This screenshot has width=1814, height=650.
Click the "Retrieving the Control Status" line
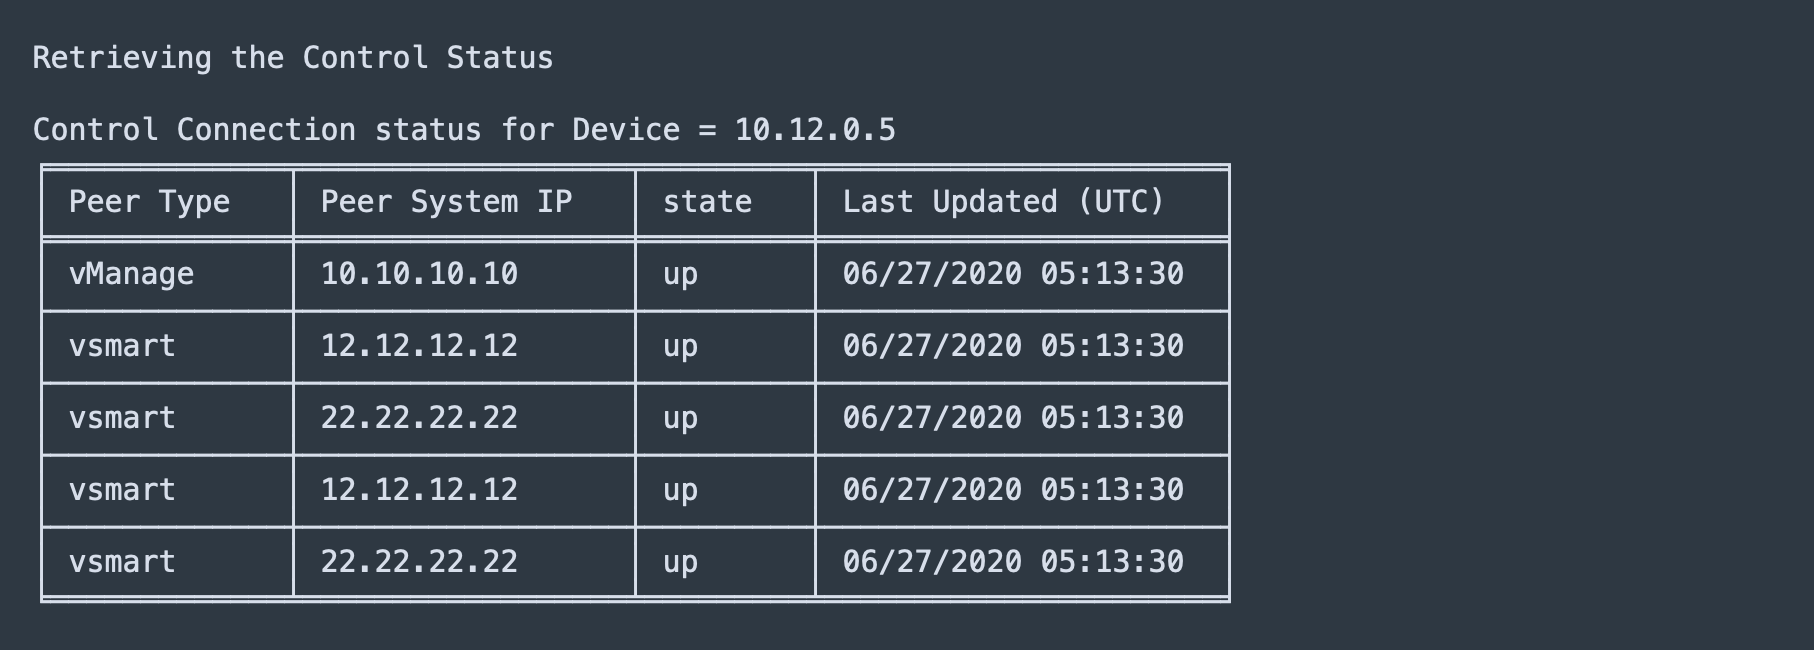292,58
